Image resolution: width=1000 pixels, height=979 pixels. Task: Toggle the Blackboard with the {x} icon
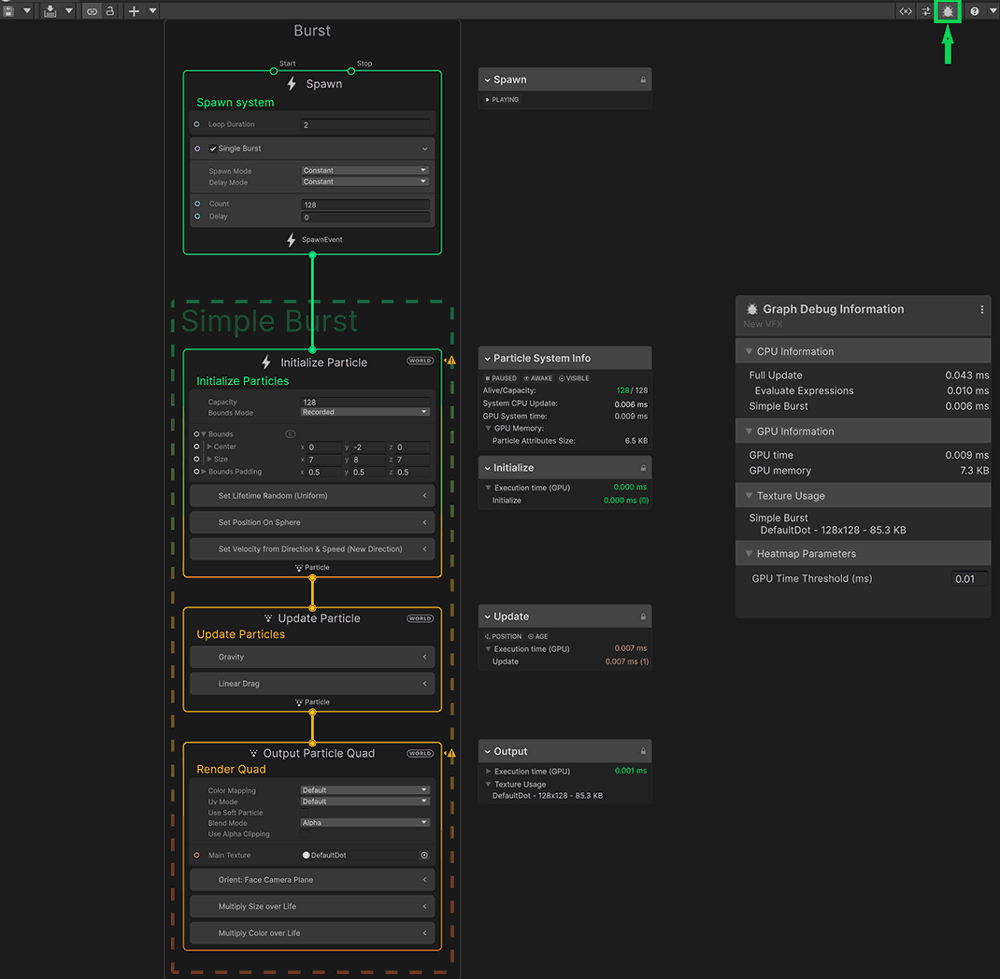pos(905,11)
